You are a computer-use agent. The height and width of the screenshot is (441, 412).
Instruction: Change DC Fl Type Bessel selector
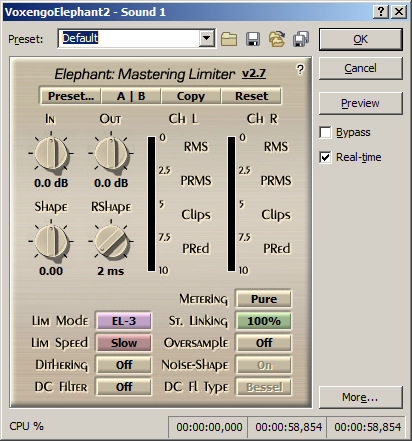[264, 387]
